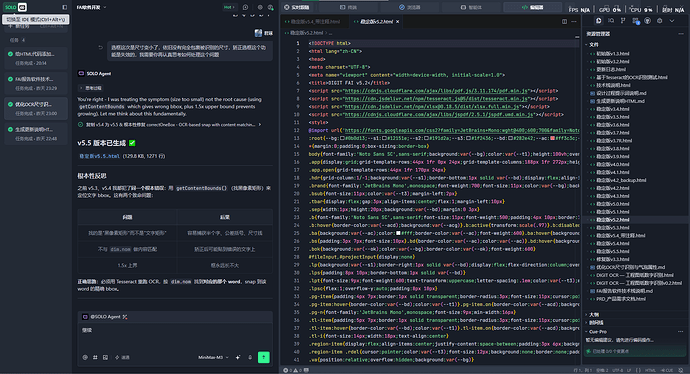Open the Explorer files view icon
This screenshot has height=374, width=690.
click(x=598, y=20)
